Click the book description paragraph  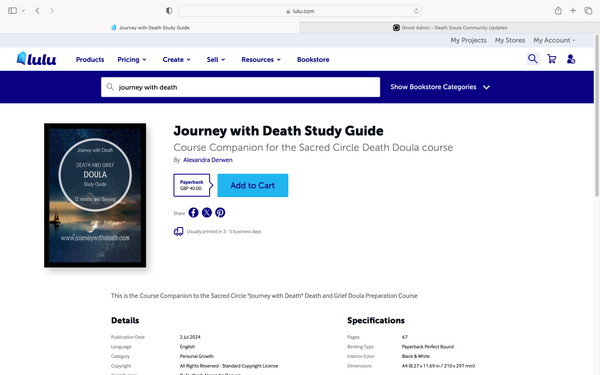click(264, 296)
